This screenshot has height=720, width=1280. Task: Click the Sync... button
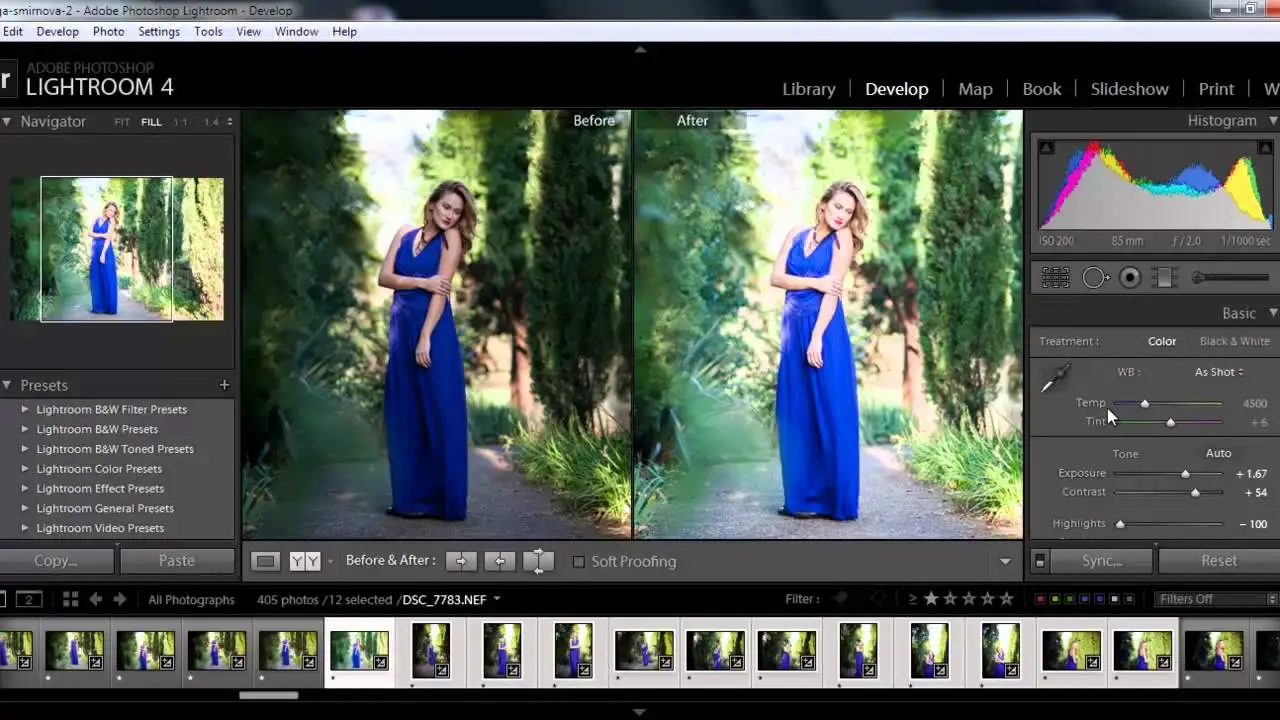point(1102,561)
